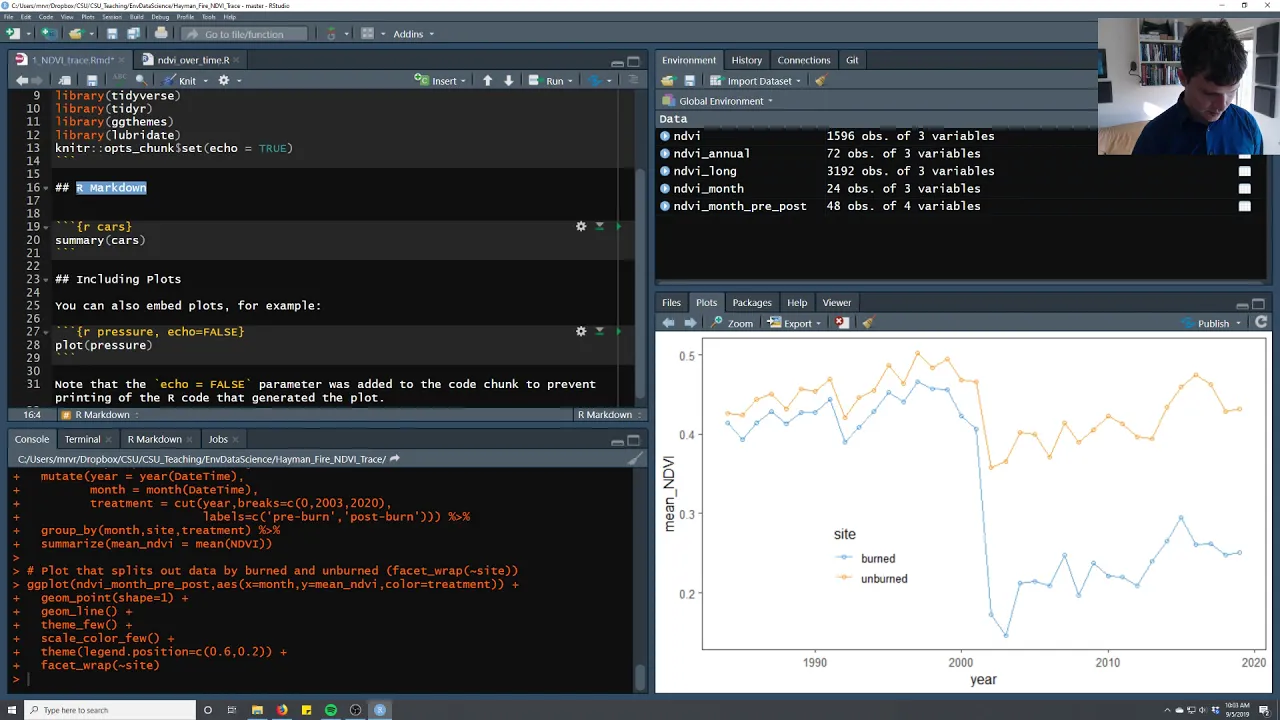Viewport: 1280px width, 720px height.
Task: Click the Go to file/function field
Action: 244,34
